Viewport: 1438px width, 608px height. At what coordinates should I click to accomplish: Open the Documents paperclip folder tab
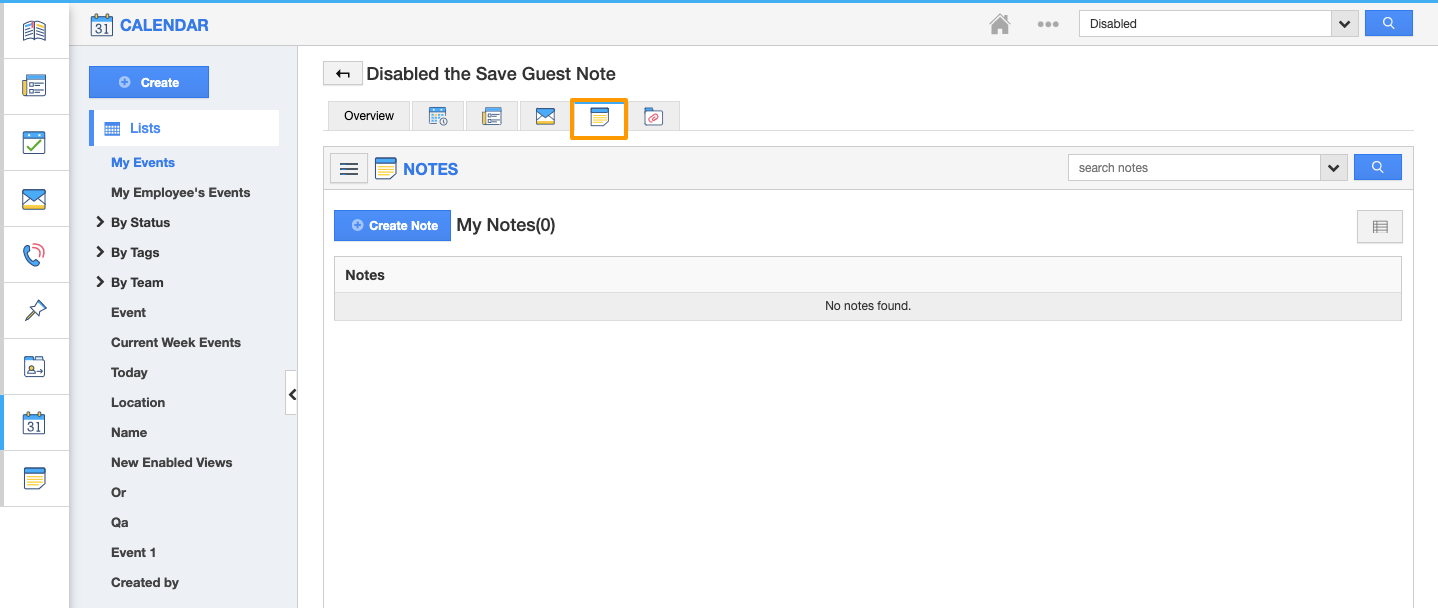coord(653,116)
